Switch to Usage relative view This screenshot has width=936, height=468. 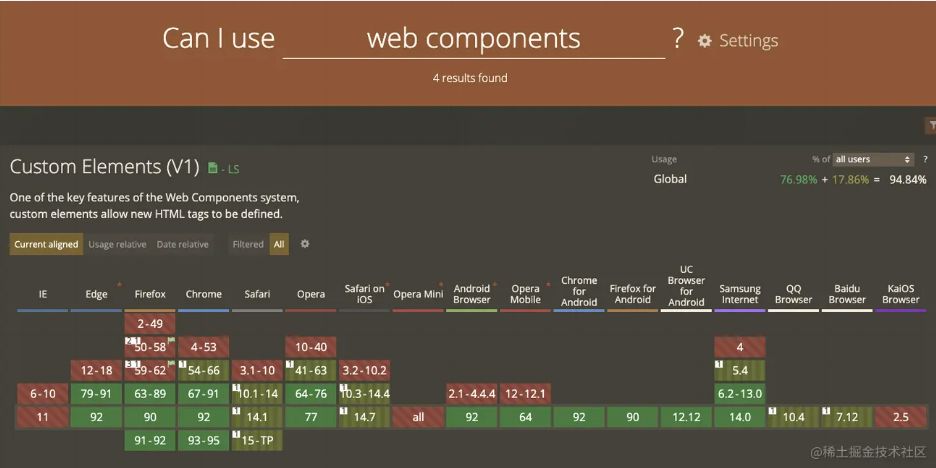pos(117,244)
